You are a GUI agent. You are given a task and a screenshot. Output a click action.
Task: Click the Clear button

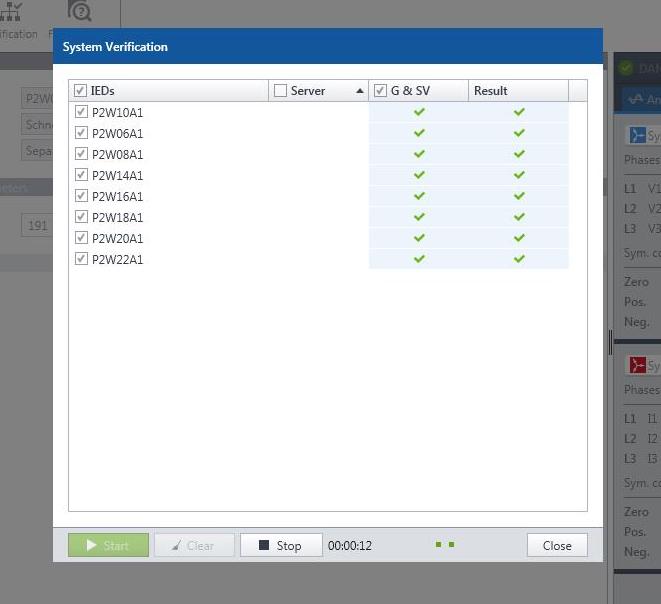pyautogui.click(x=194, y=545)
